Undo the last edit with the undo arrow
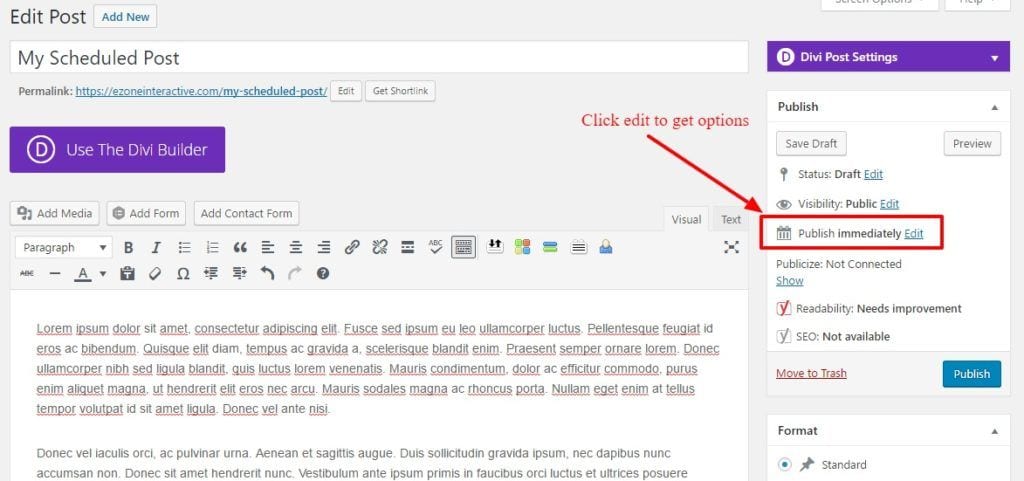 [x=267, y=273]
